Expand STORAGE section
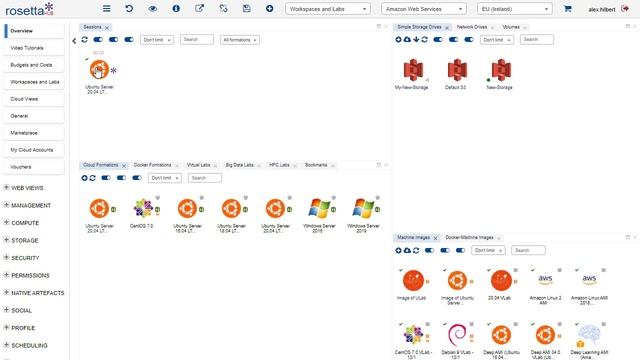 [x=6, y=240]
